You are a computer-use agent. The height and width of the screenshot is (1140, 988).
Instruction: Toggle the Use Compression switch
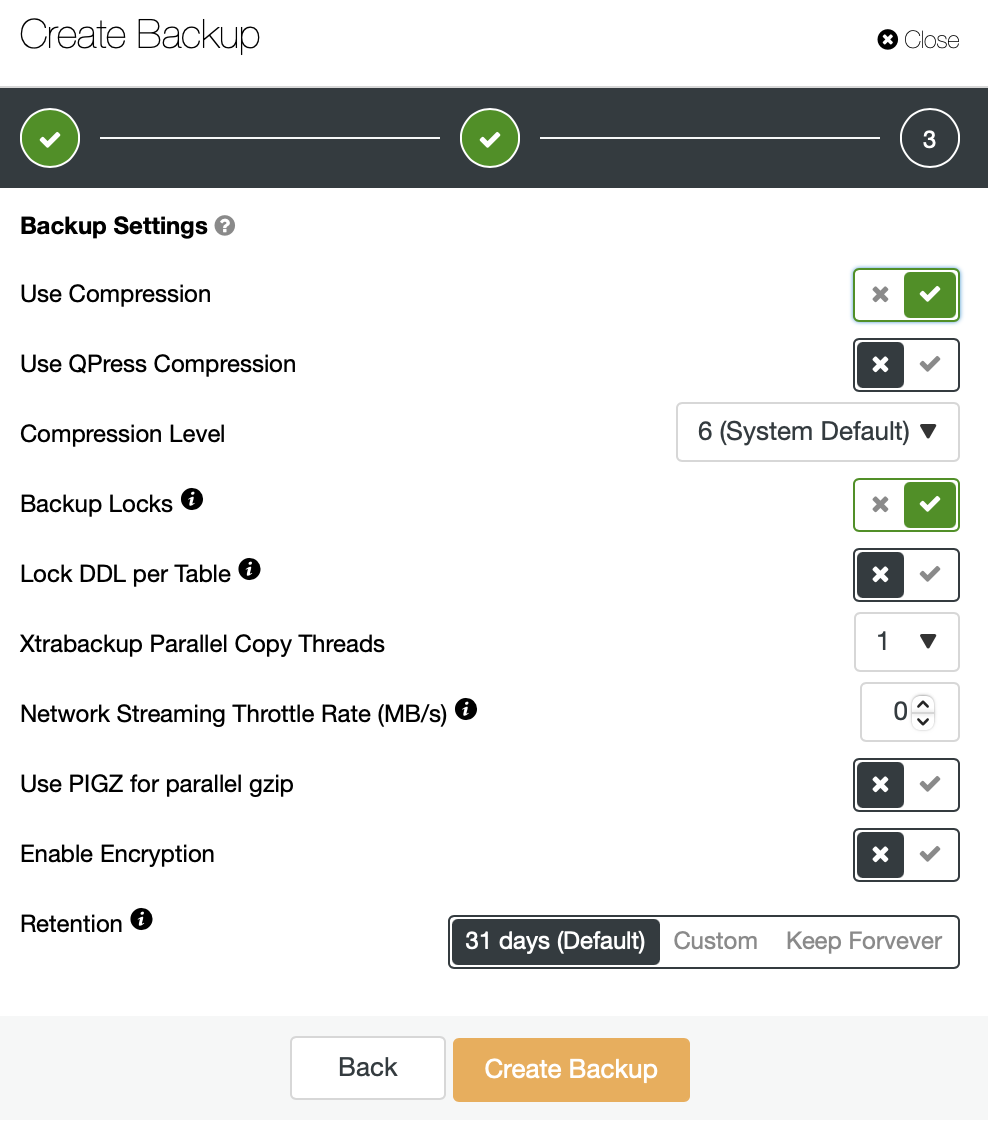tap(907, 294)
